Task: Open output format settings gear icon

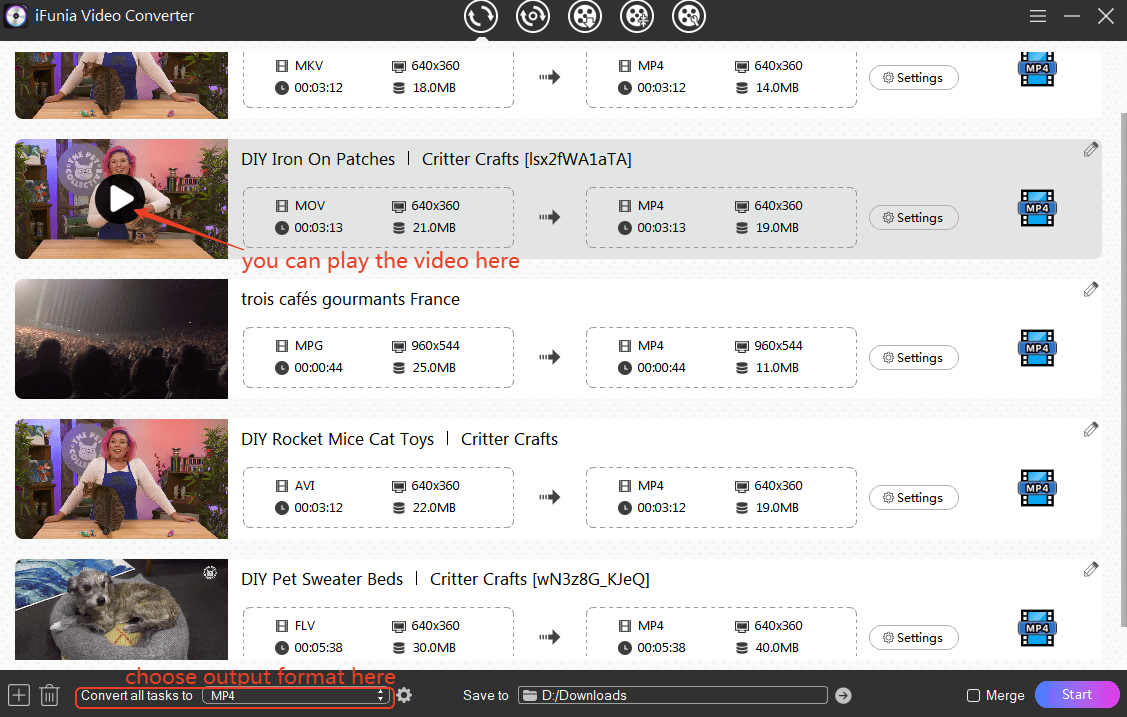Action: tap(404, 695)
